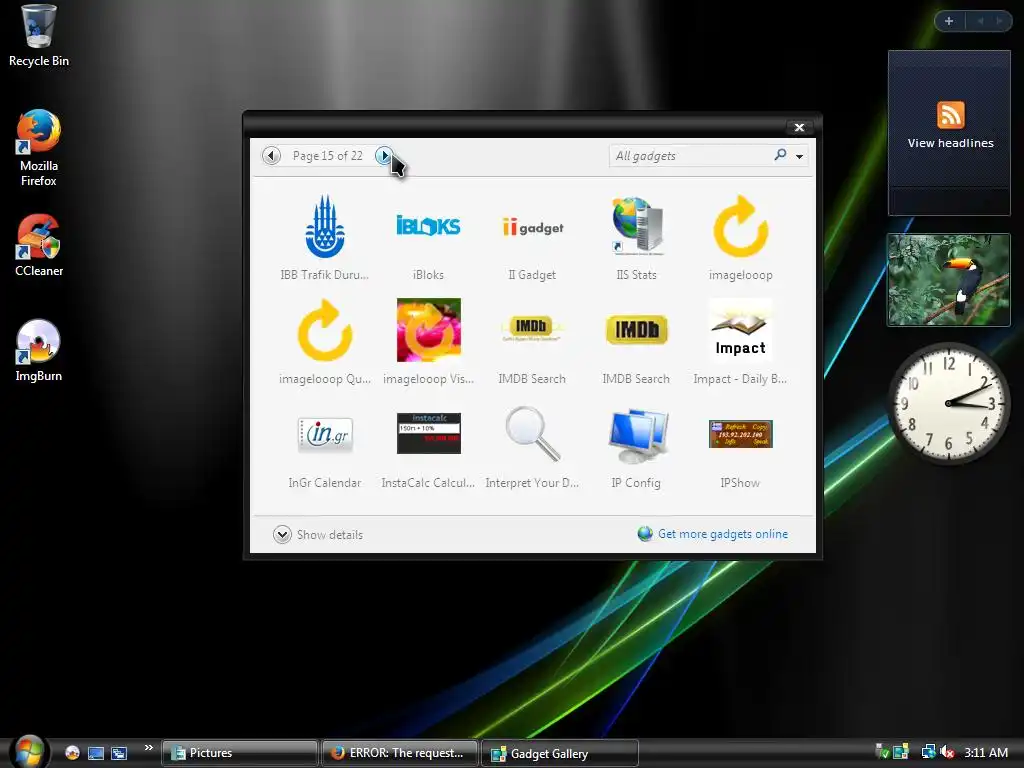
Task: Click the muted volume tray icon
Action: (948, 752)
